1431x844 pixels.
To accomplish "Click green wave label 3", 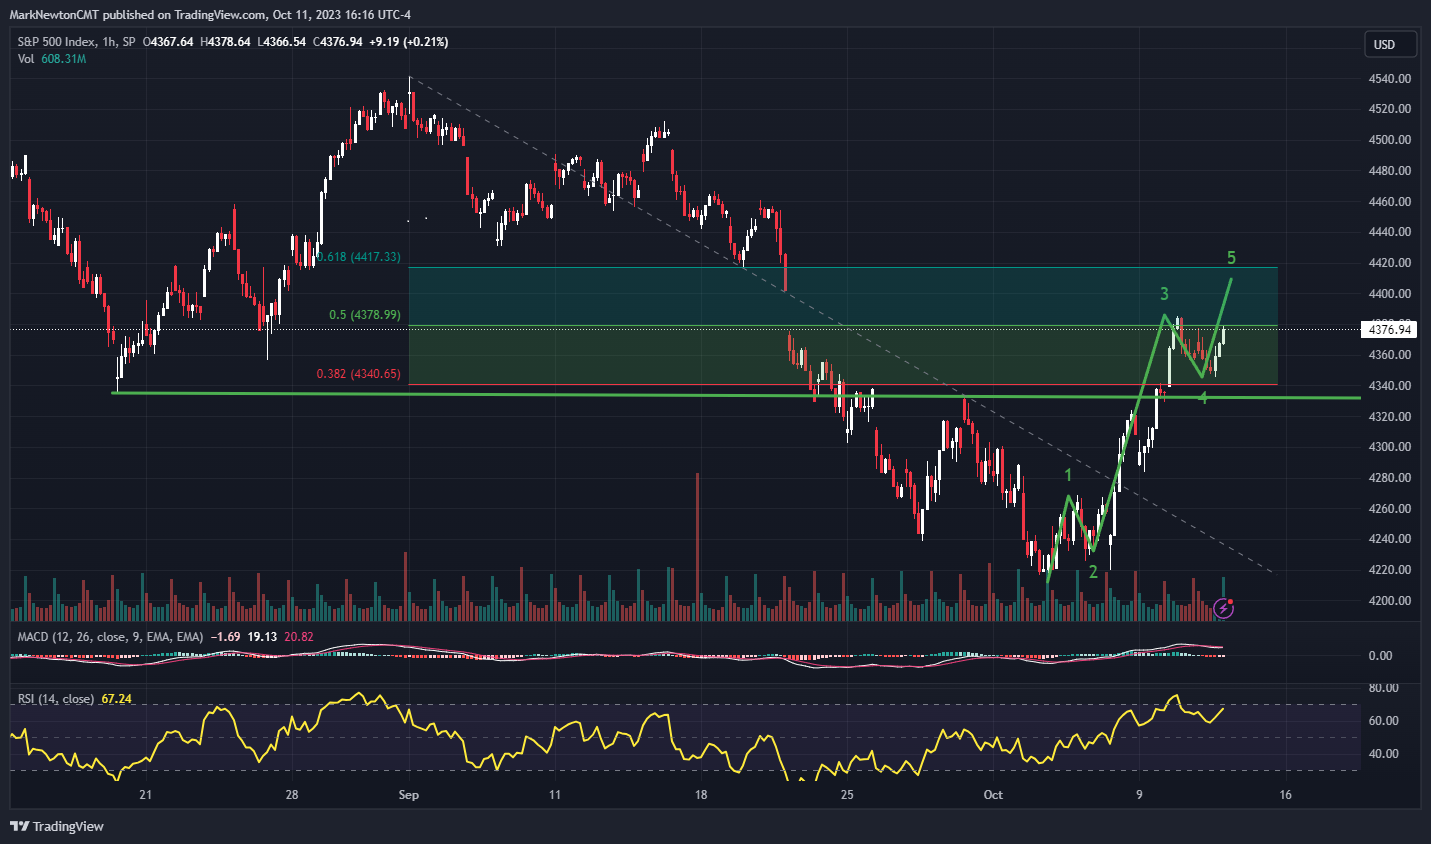I will (x=1164, y=294).
